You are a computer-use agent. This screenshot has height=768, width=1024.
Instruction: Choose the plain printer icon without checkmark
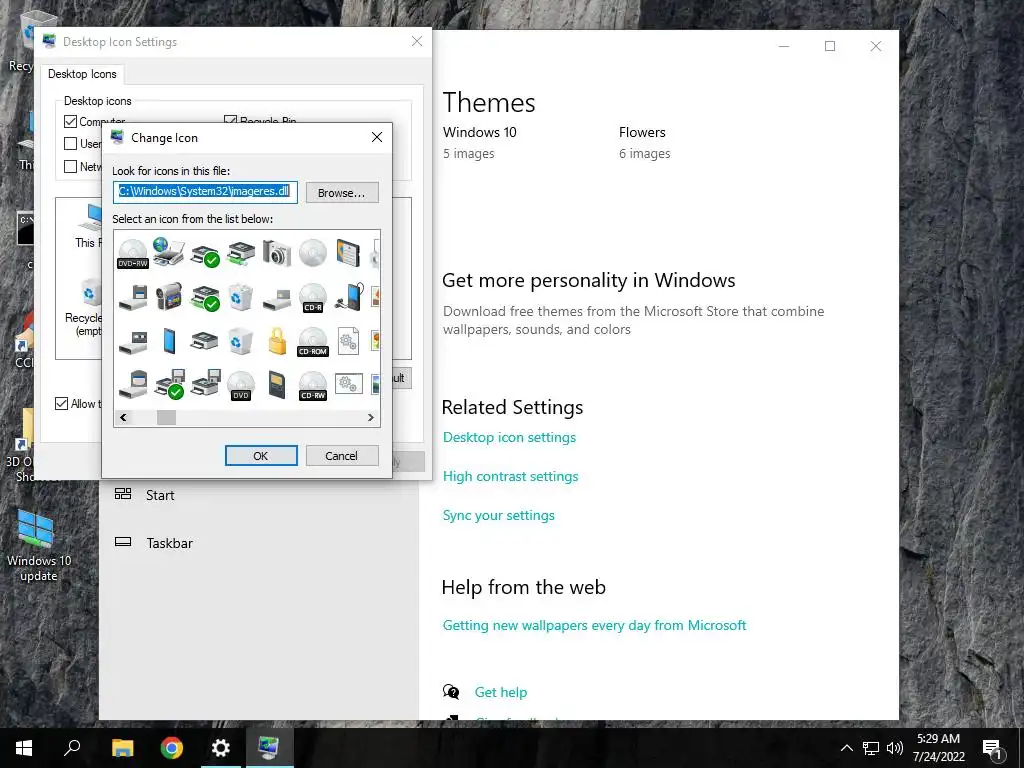click(x=204, y=341)
